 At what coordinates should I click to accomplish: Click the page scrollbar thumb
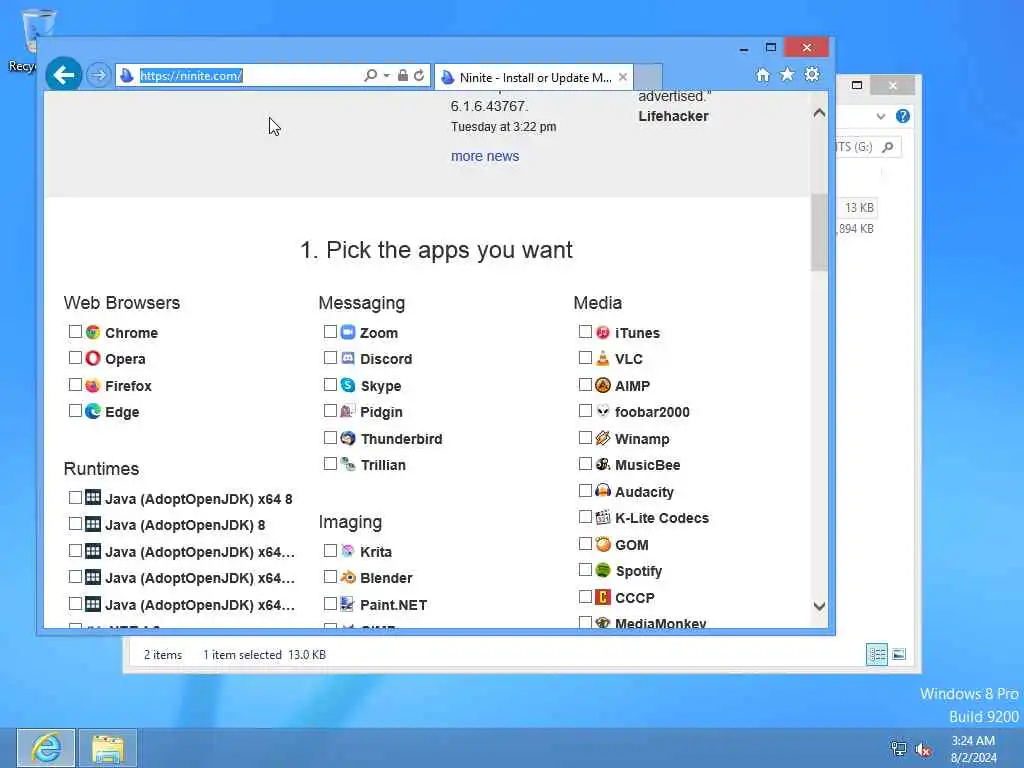click(819, 232)
